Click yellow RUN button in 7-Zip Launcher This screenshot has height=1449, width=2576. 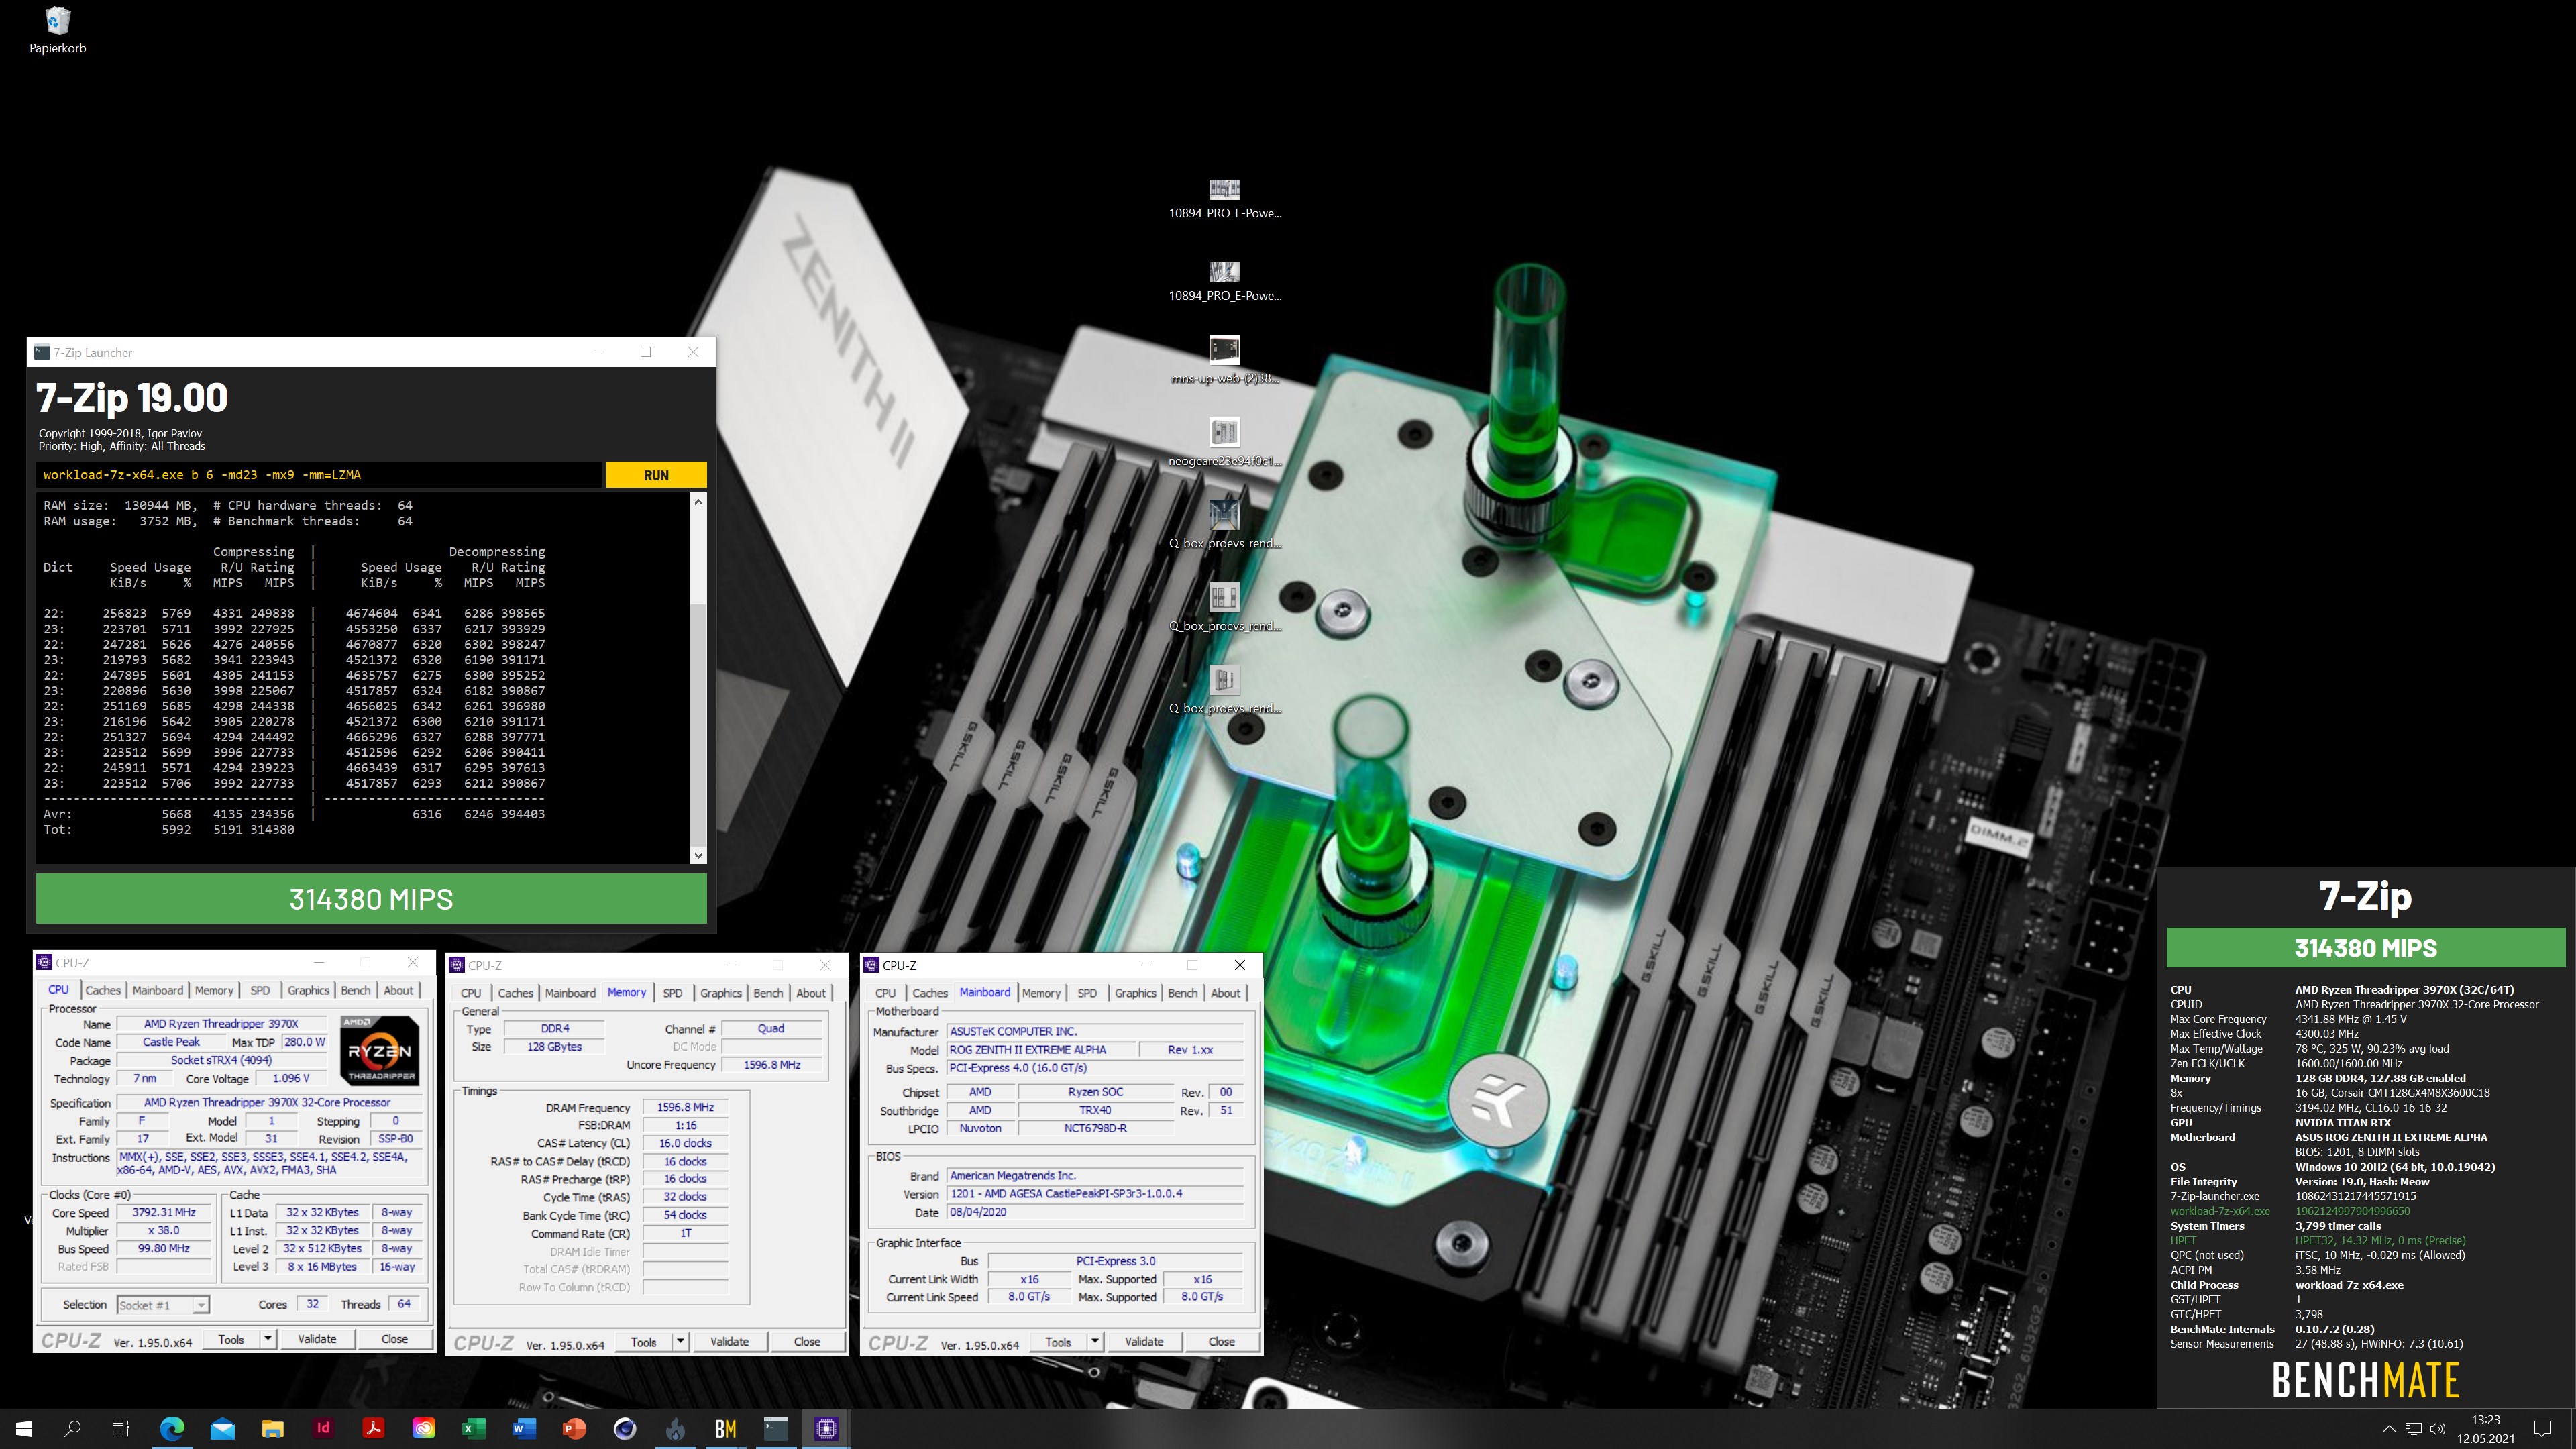pos(656,475)
